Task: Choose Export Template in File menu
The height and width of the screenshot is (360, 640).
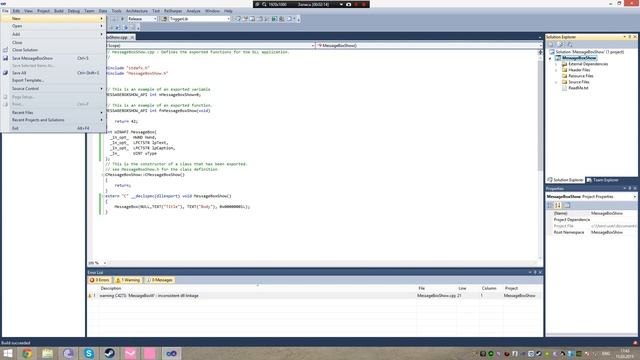Action: click(x=54, y=80)
